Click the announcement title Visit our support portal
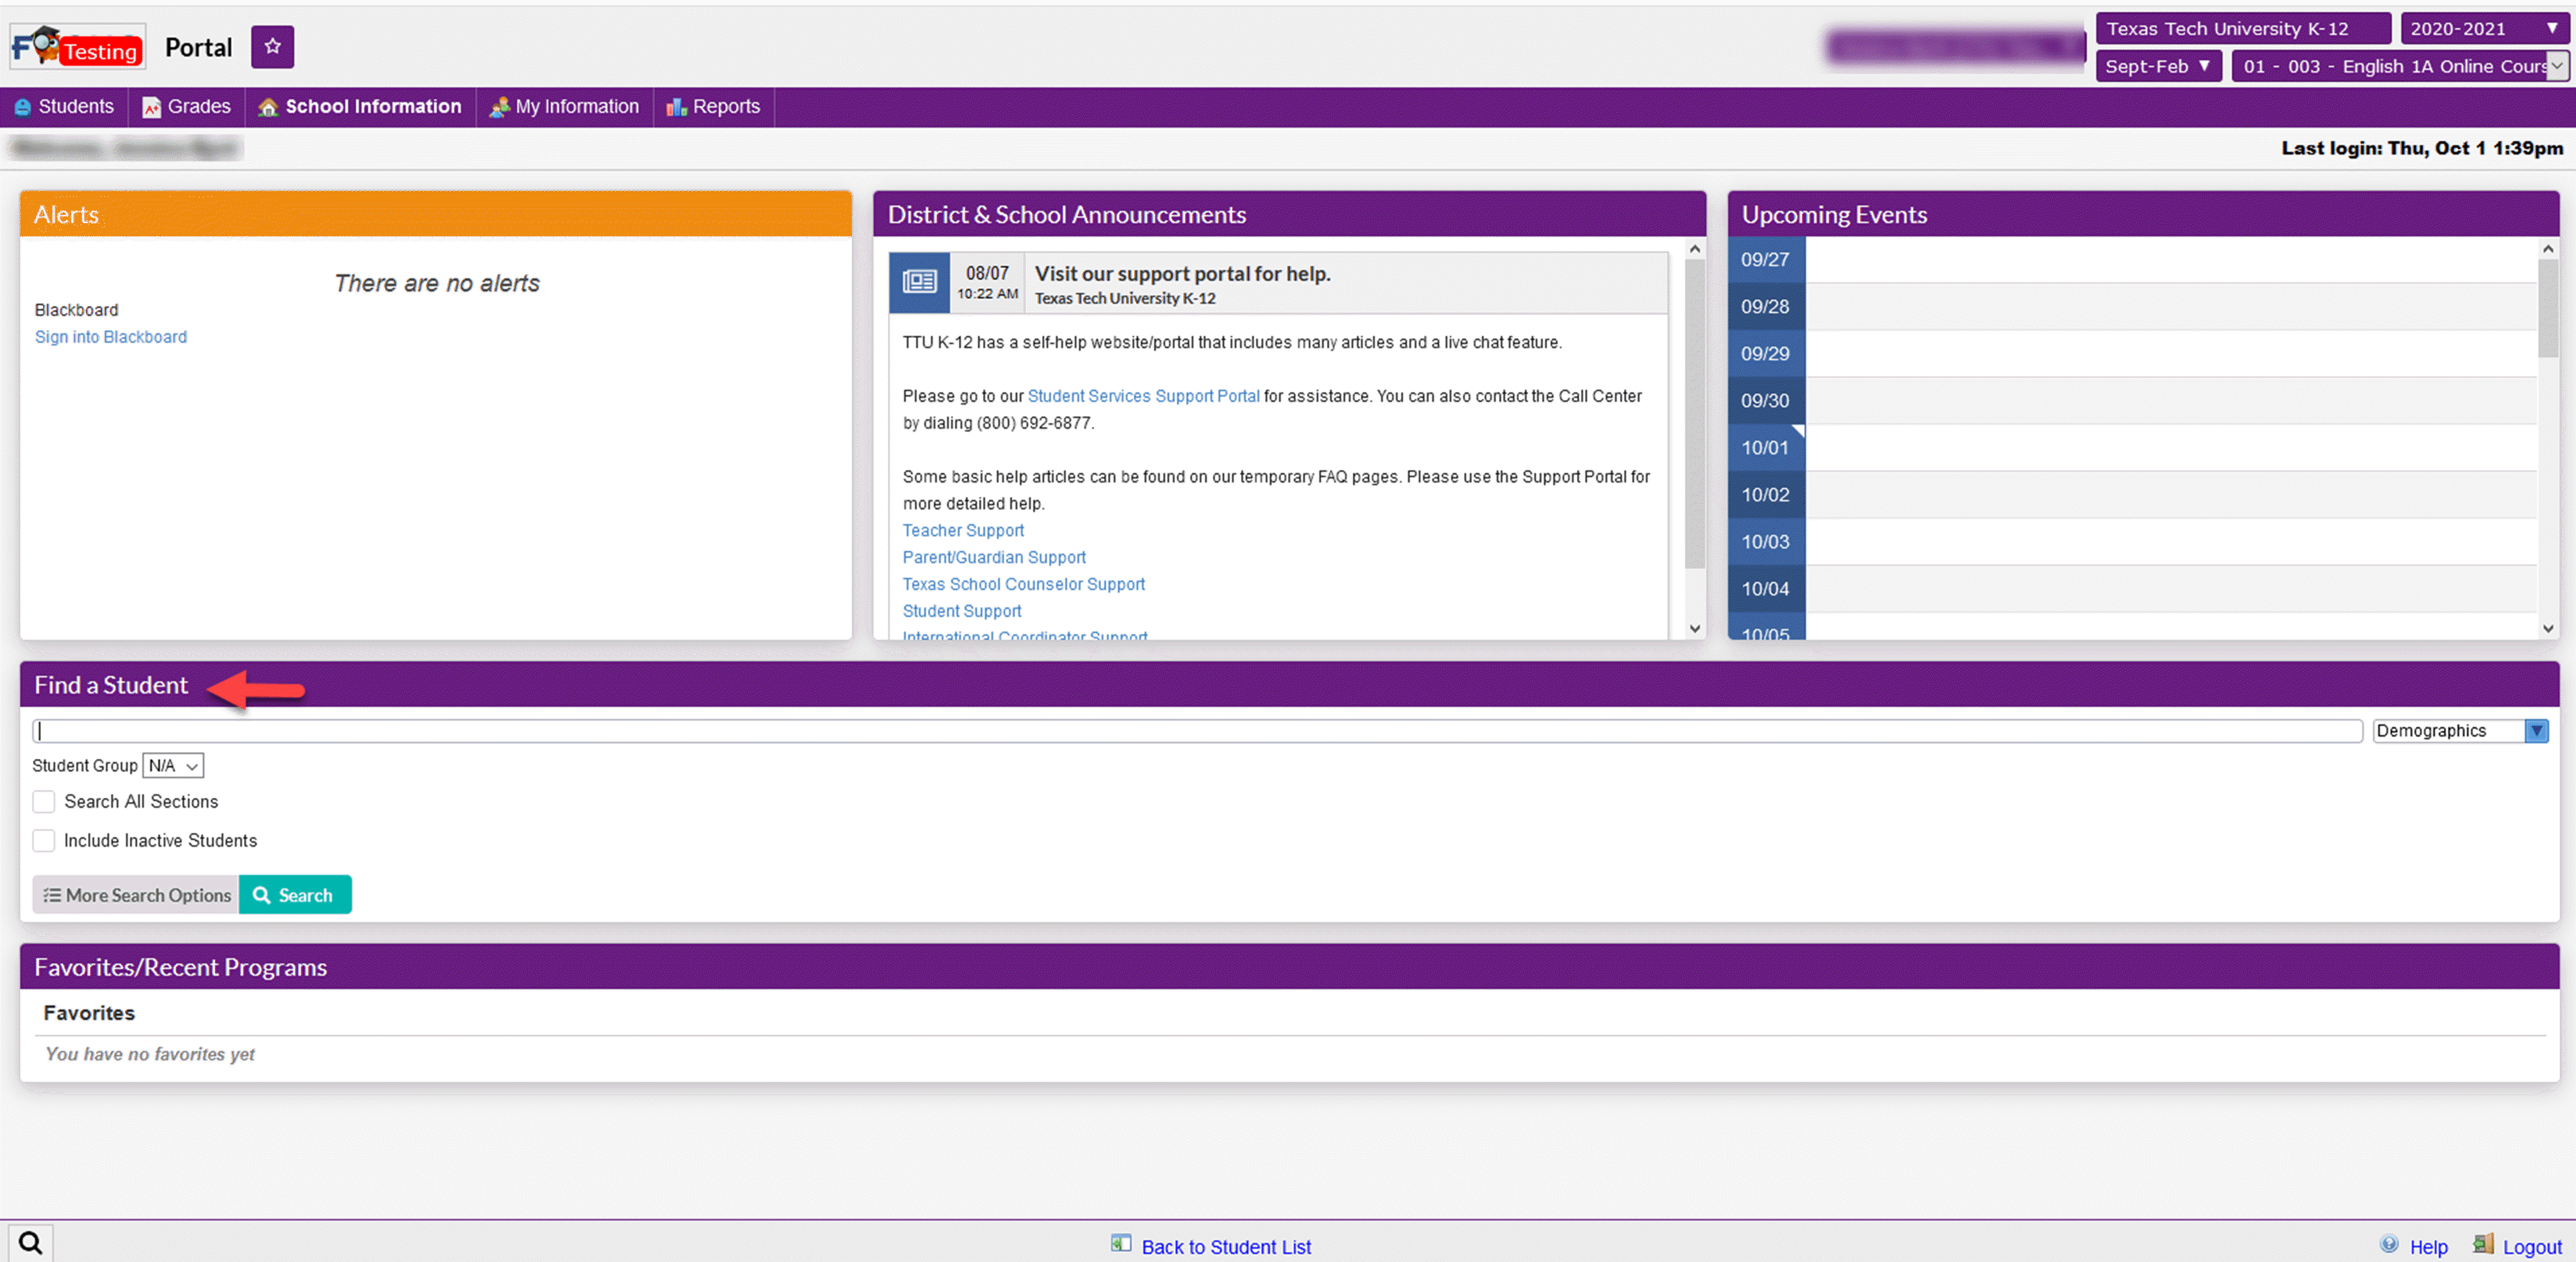The width and height of the screenshot is (2576, 1262). pyautogui.click(x=1182, y=274)
